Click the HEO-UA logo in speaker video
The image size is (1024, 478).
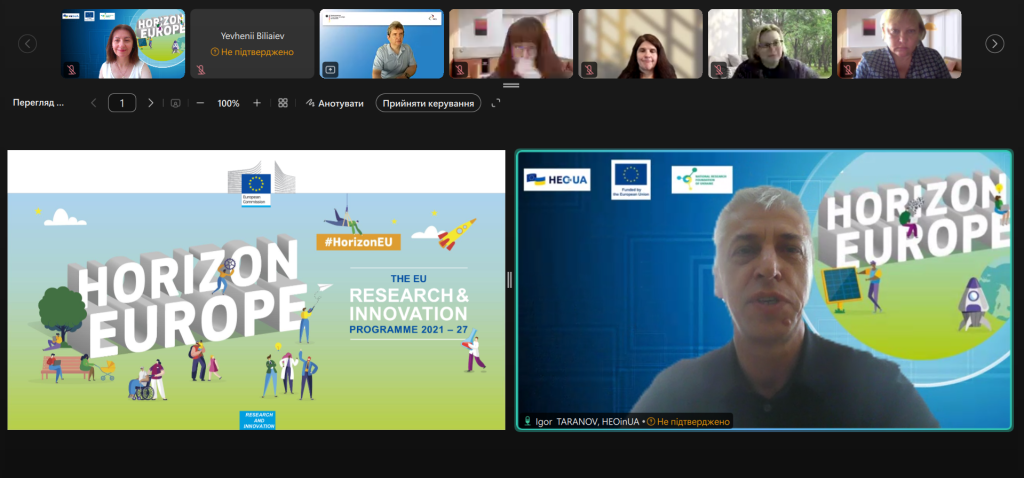(557, 180)
